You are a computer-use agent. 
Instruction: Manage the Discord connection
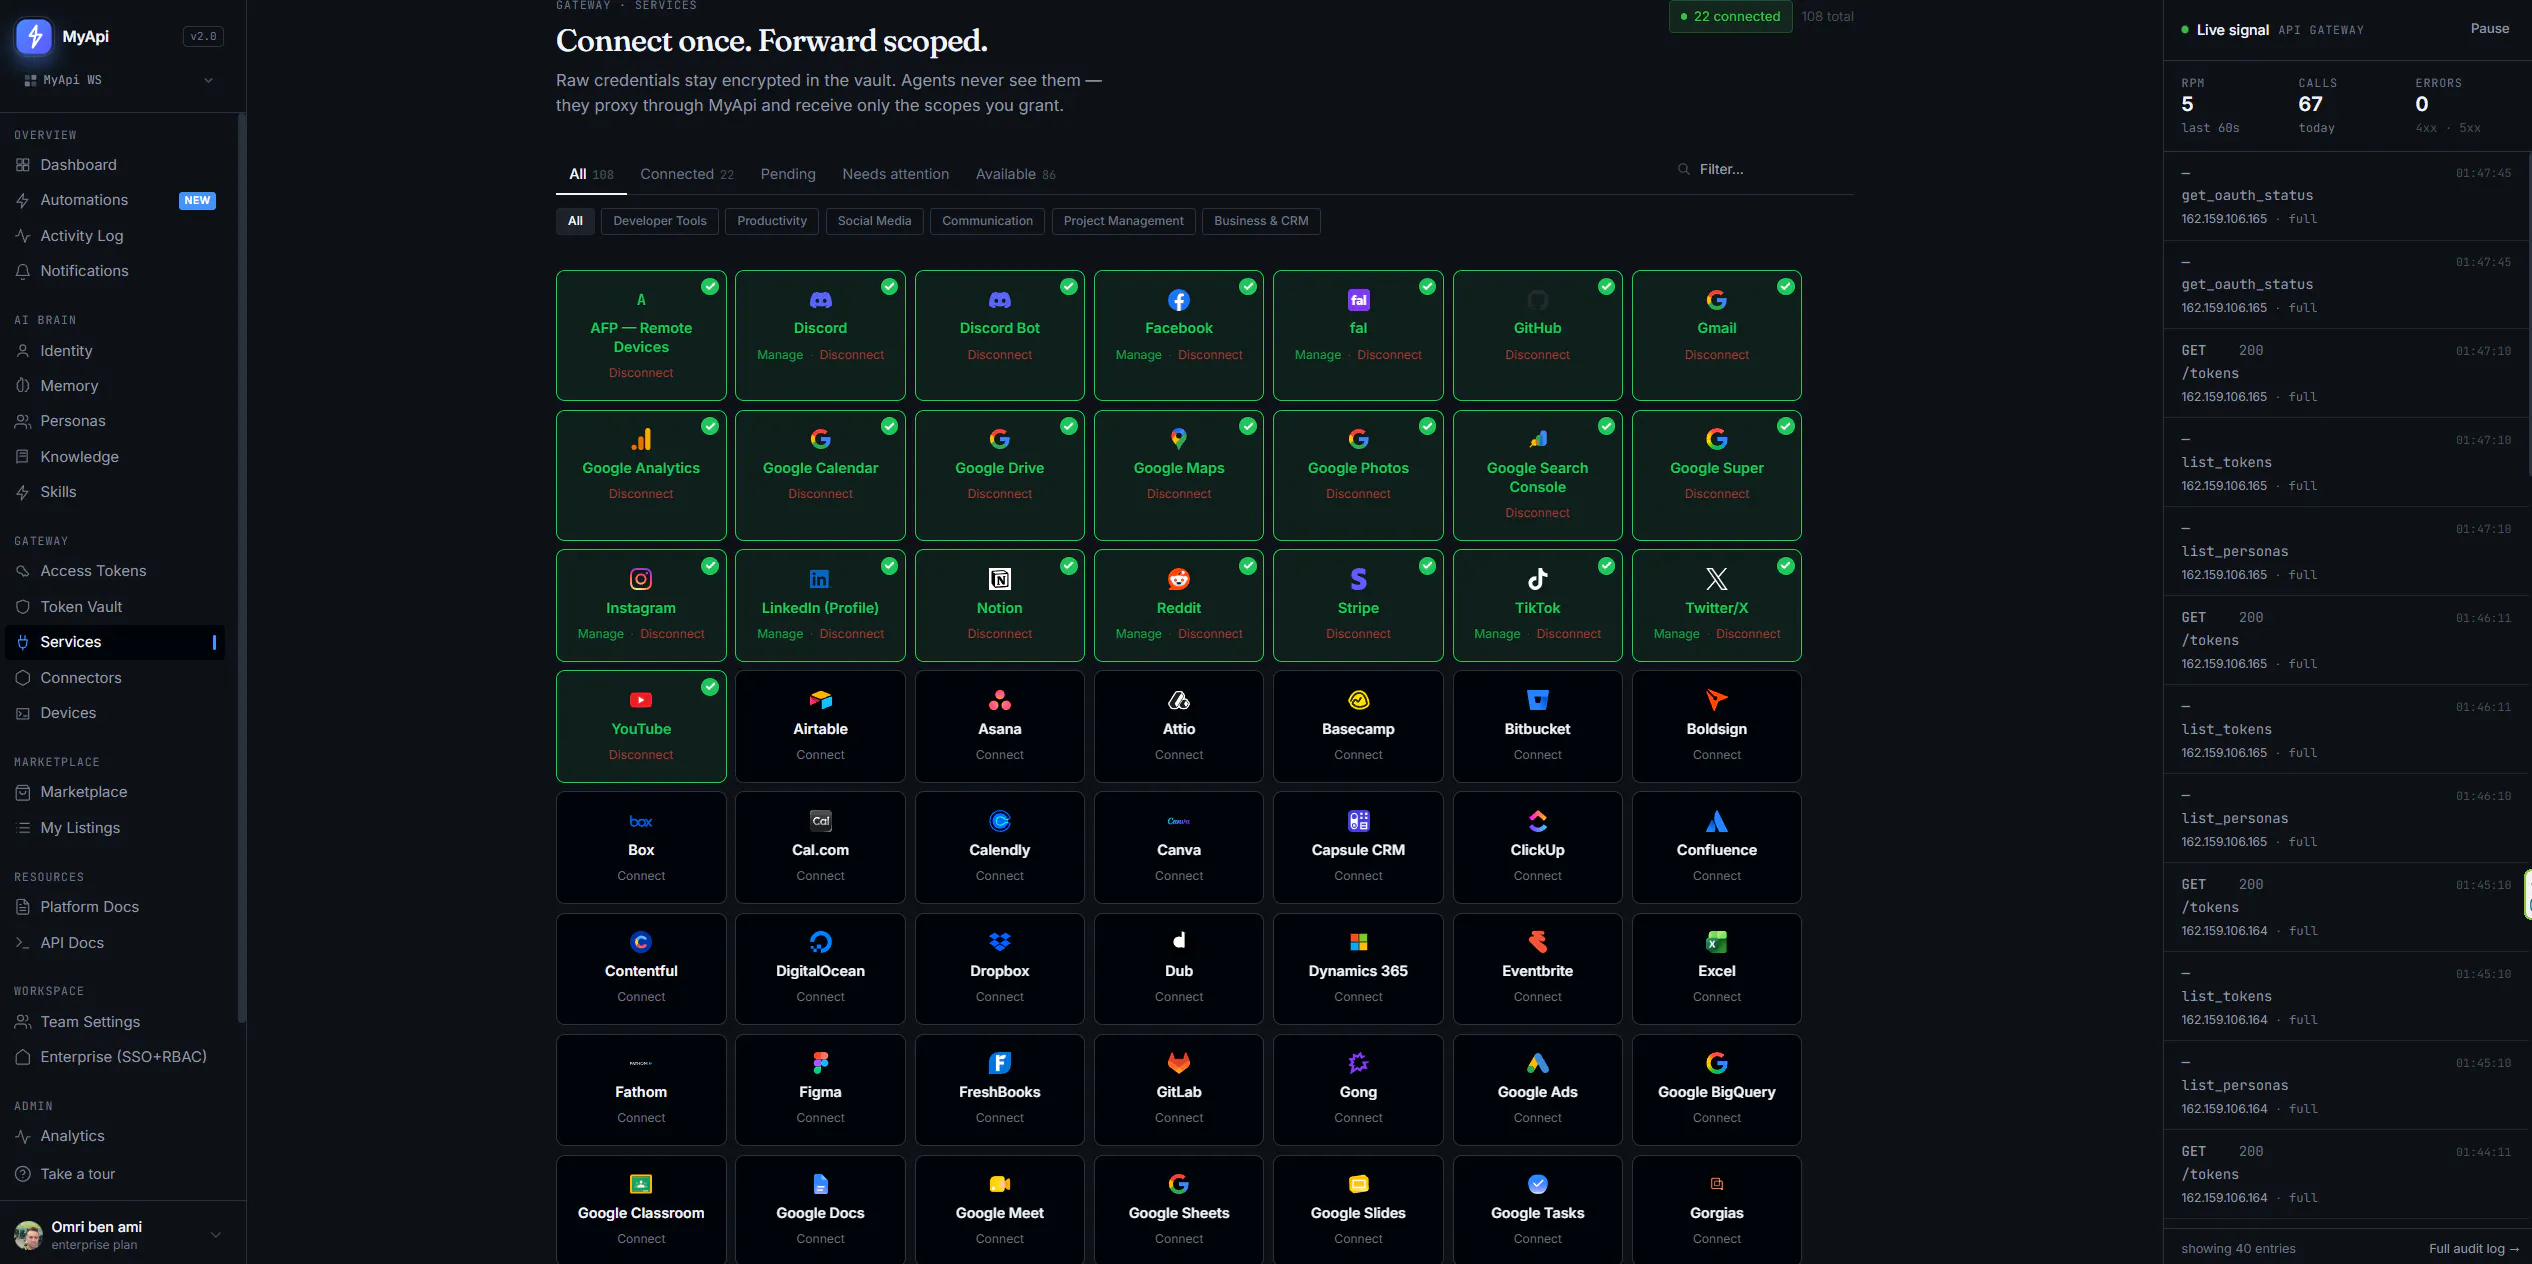(x=780, y=355)
